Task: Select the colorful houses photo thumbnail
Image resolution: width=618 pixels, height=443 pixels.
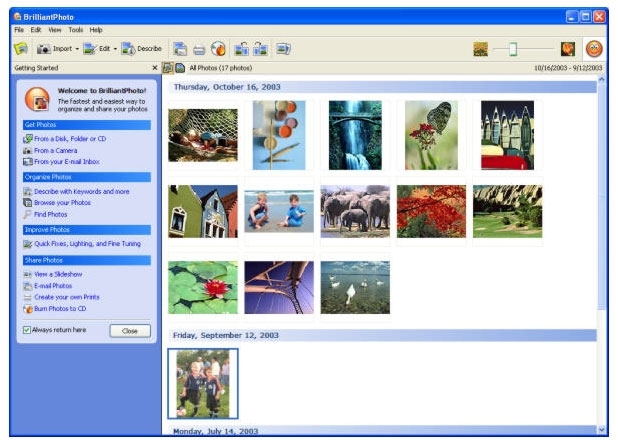Action: pyautogui.click(x=203, y=211)
